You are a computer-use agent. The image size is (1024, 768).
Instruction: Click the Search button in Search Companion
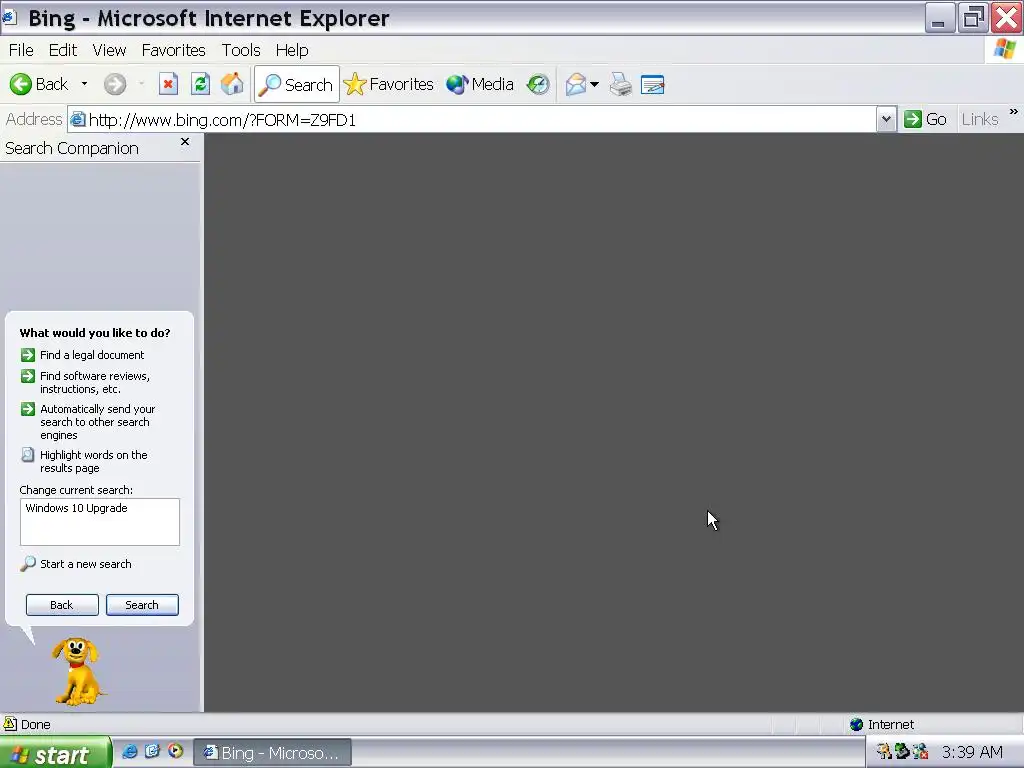[x=142, y=605]
